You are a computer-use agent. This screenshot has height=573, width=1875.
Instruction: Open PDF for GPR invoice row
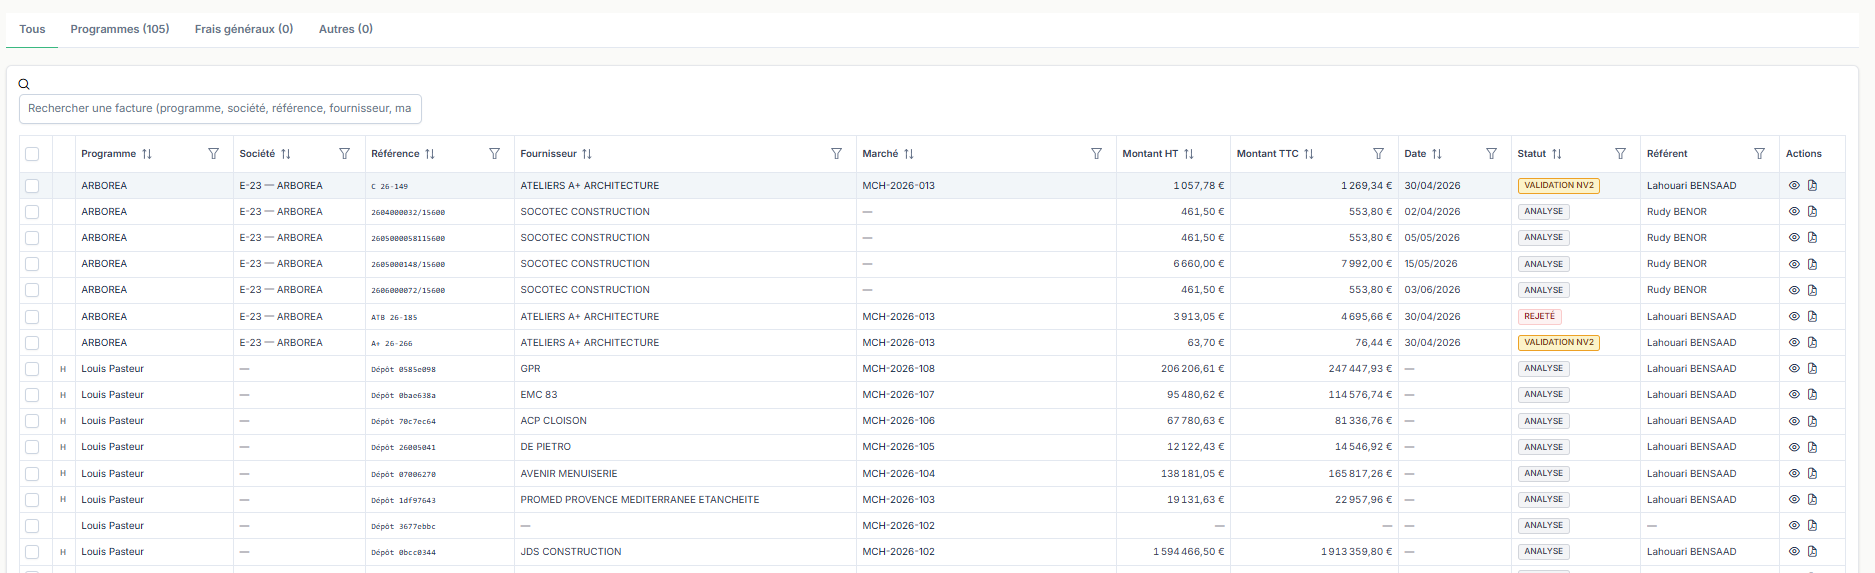tap(1812, 368)
